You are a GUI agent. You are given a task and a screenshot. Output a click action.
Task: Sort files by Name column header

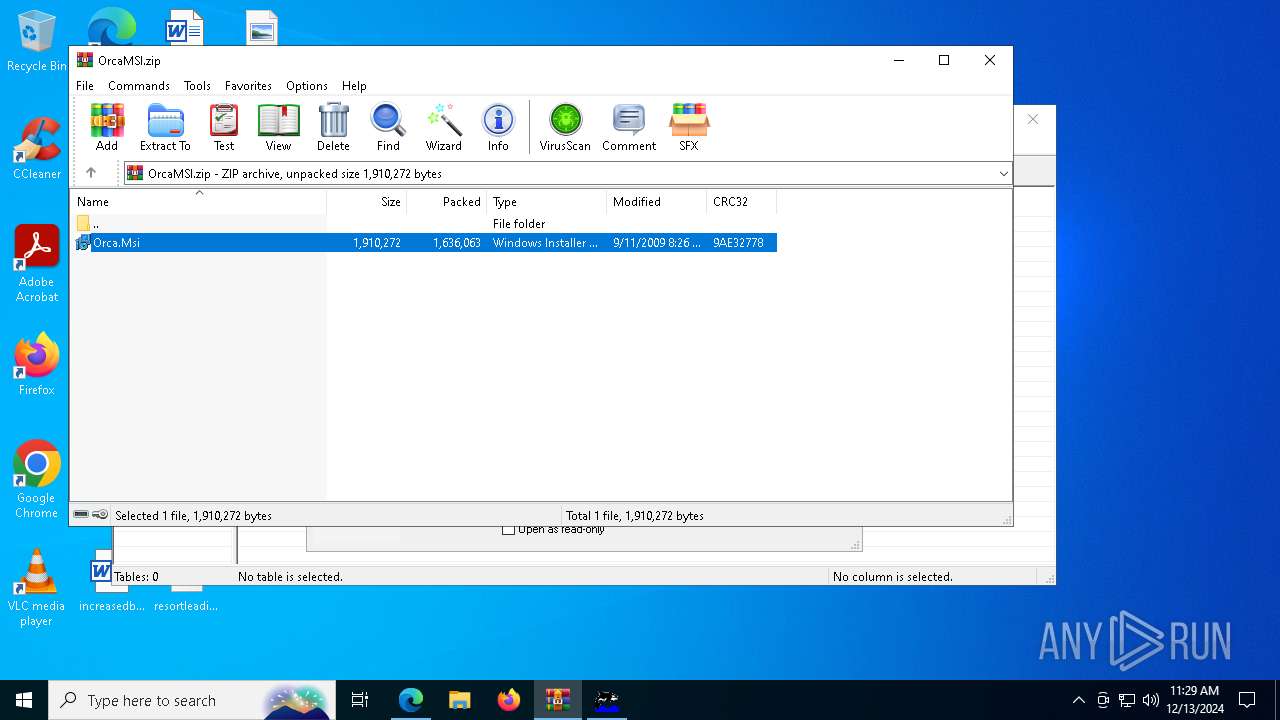pos(198,202)
